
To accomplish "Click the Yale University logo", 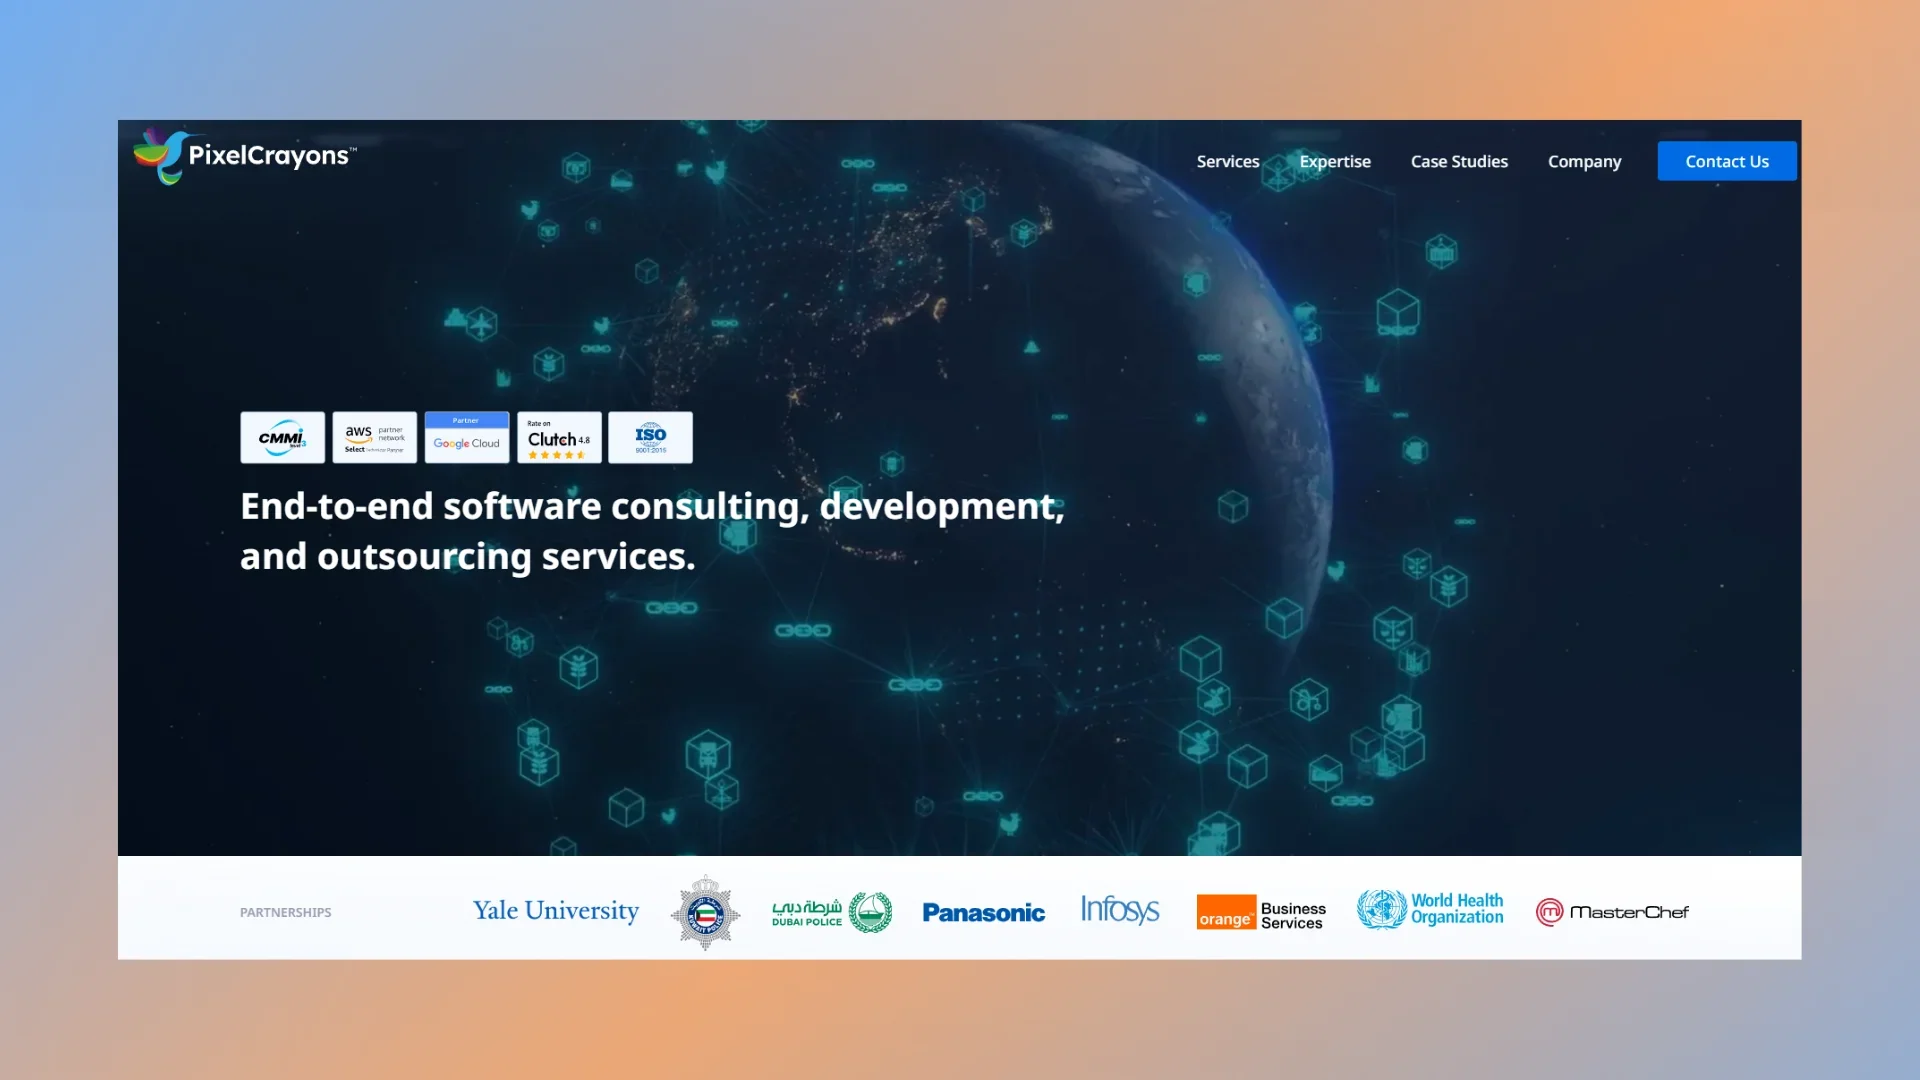I will (556, 911).
